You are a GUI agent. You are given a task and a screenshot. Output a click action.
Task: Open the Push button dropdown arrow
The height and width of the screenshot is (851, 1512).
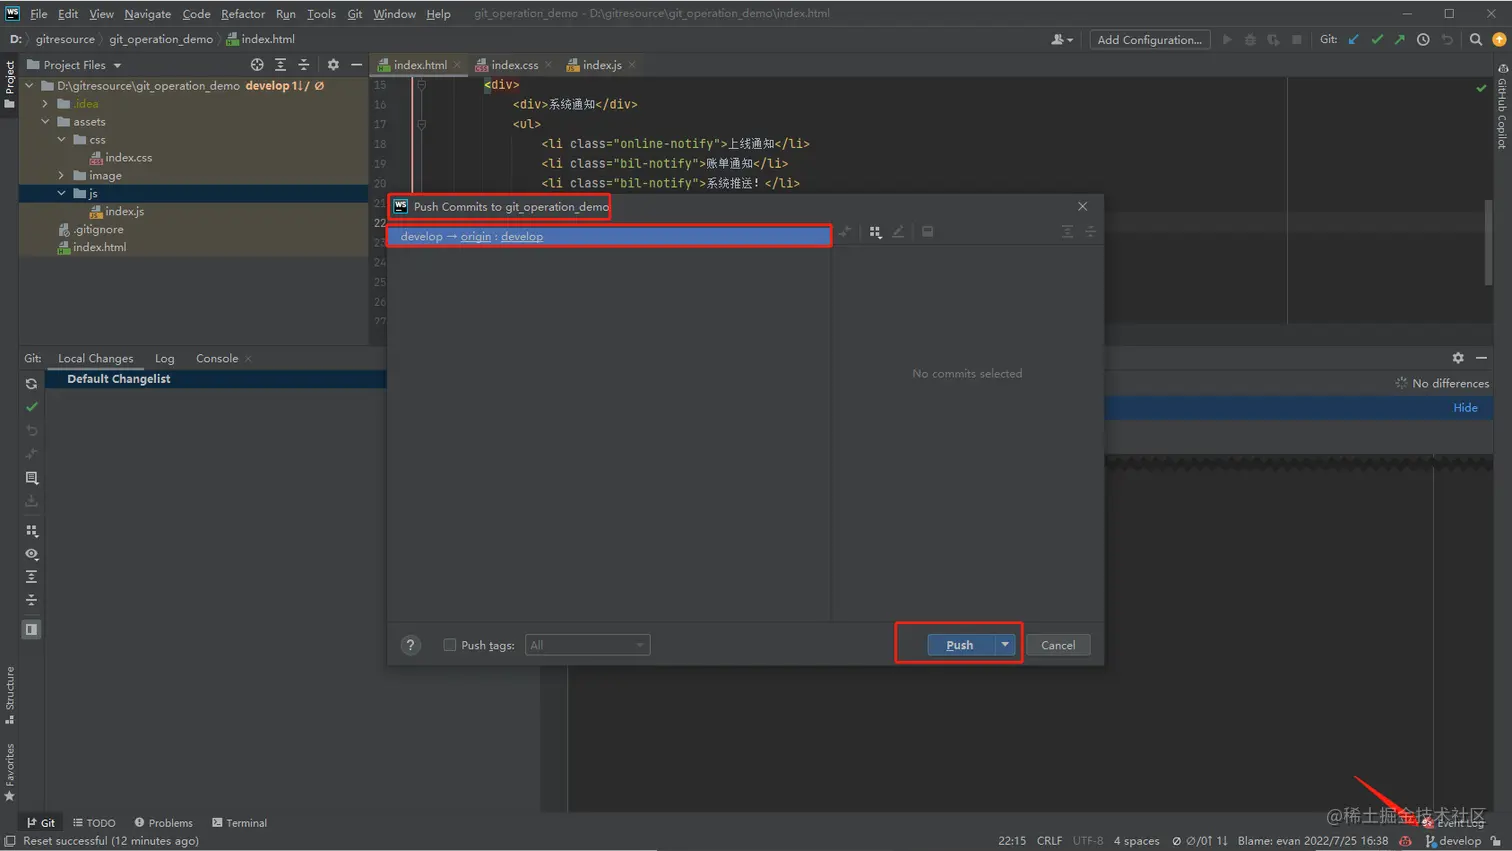1005,644
